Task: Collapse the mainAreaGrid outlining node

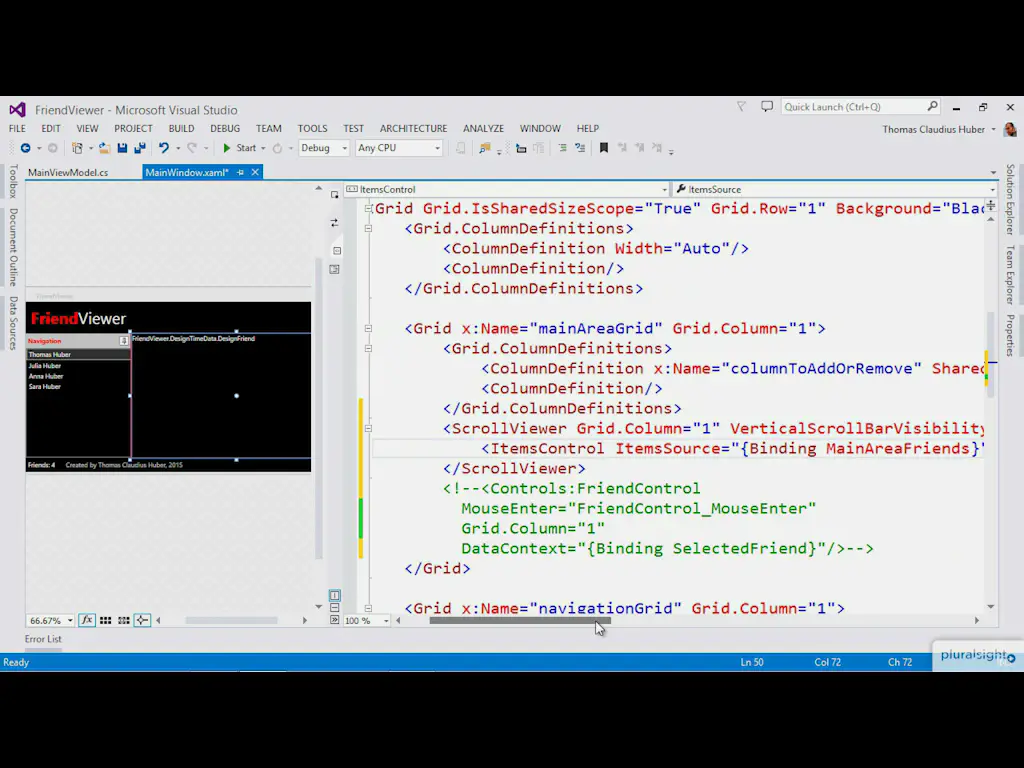Action: tap(368, 328)
